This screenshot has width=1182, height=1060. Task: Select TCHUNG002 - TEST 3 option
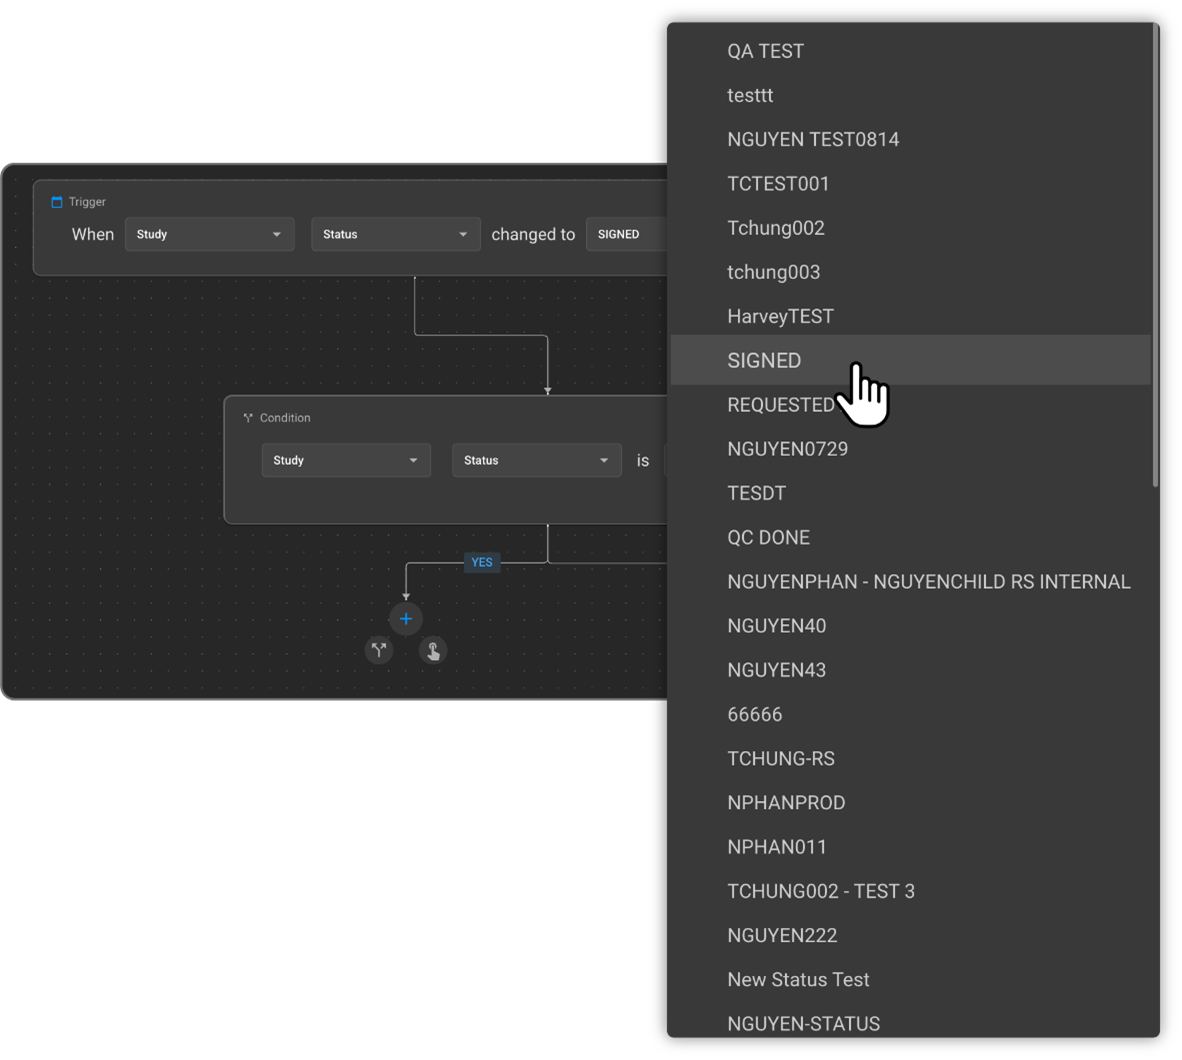pos(820,891)
